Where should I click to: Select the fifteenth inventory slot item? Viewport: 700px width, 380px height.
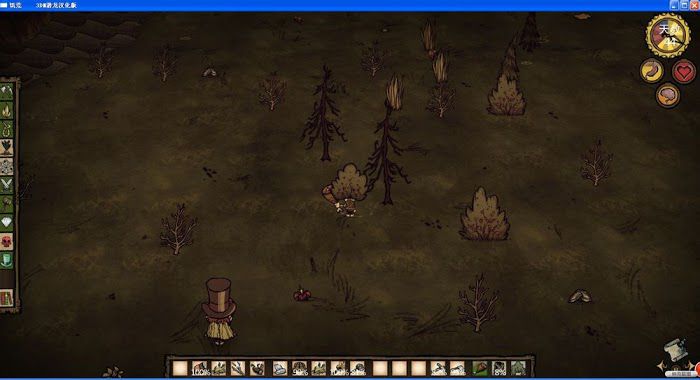pyautogui.click(x=457, y=368)
